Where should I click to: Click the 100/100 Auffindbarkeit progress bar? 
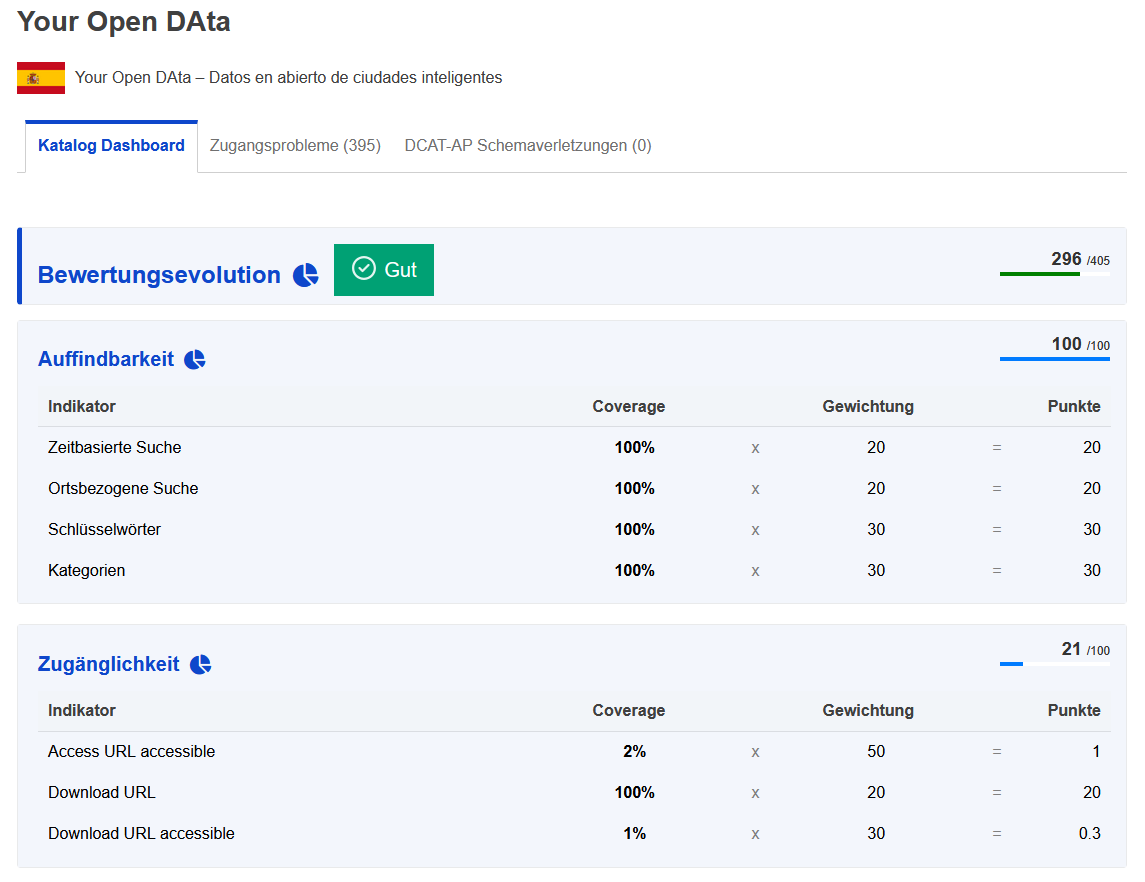(x=1054, y=358)
